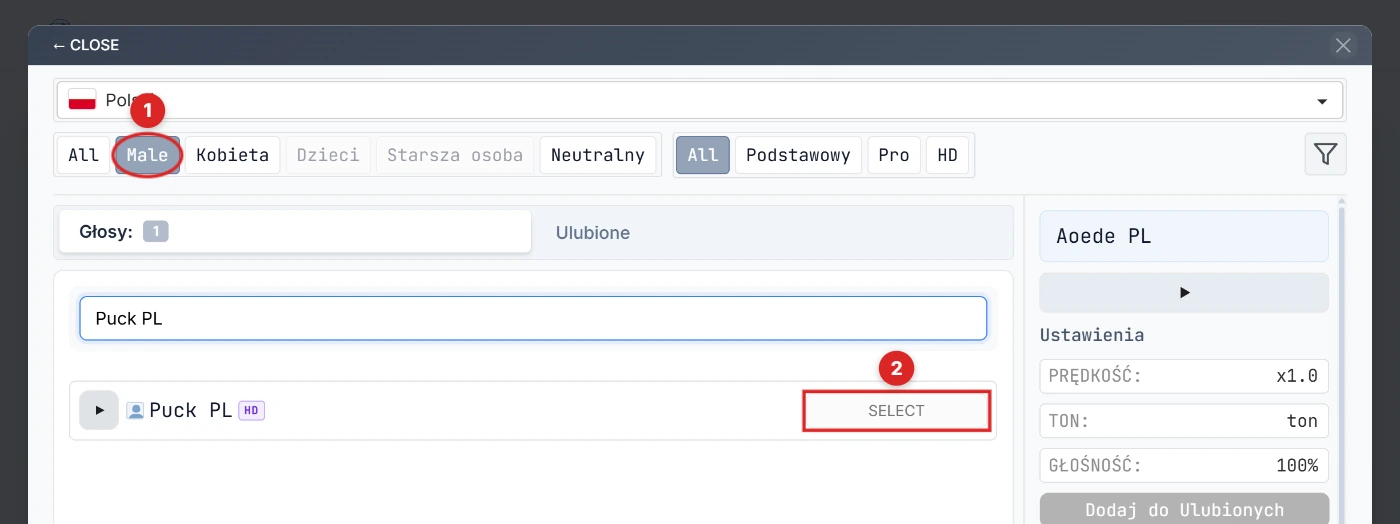This screenshot has height=524, width=1400.
Task: Click Dodaj do Ulubionych button
Action: coord(1184,509)
